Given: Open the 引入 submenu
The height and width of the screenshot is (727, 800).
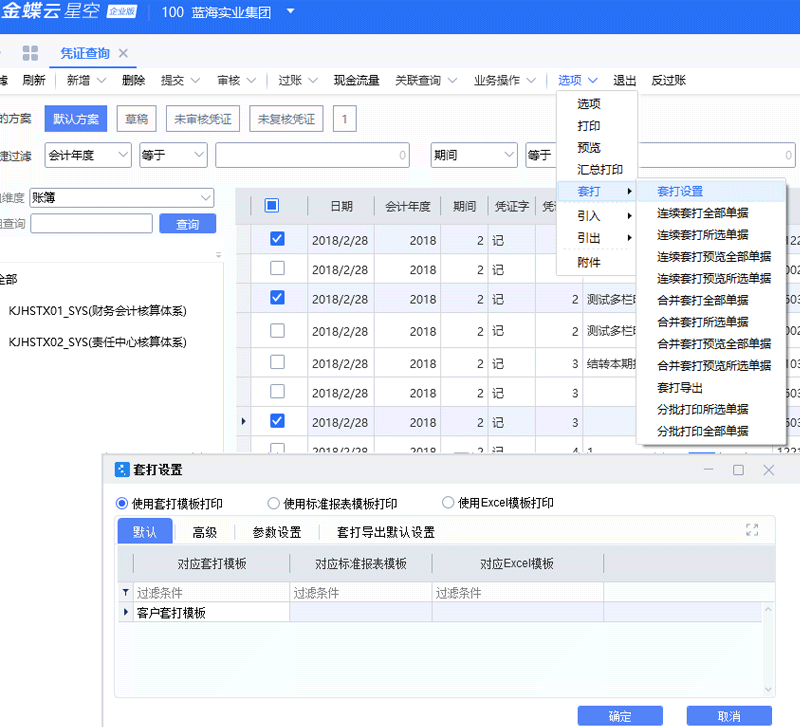Looking at the screenshot, I should tap(596, 216).
